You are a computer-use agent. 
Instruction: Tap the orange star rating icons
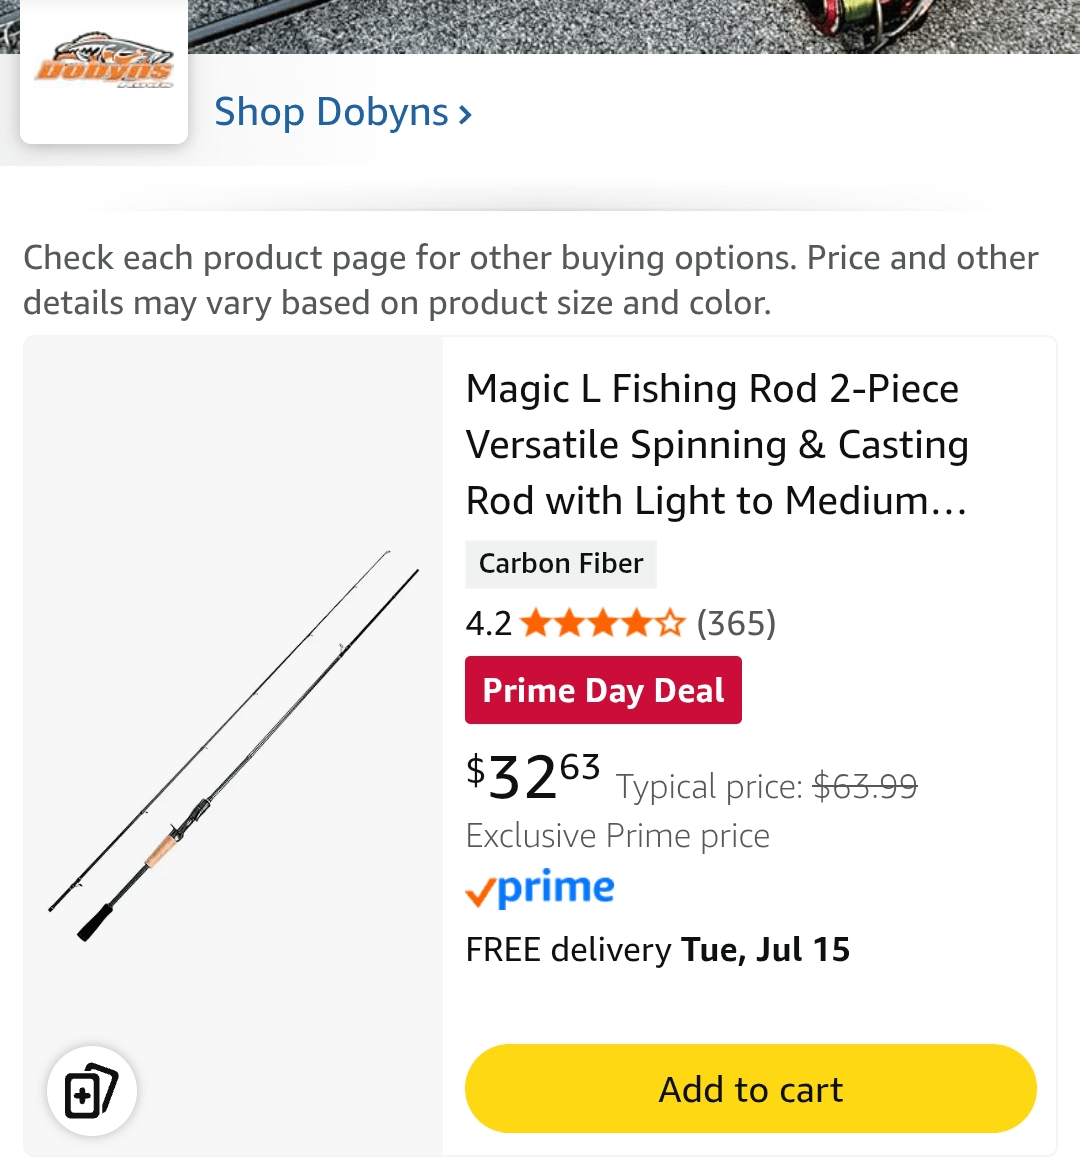point(603,624)
